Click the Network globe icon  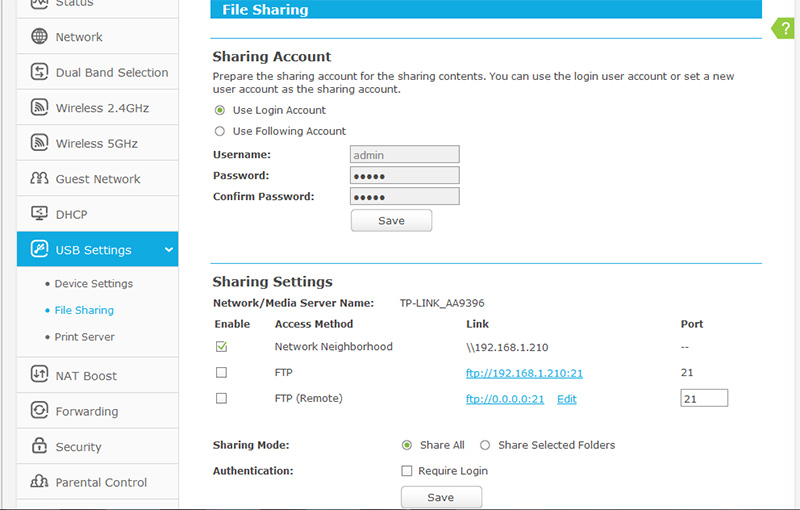tap(40, 37)
